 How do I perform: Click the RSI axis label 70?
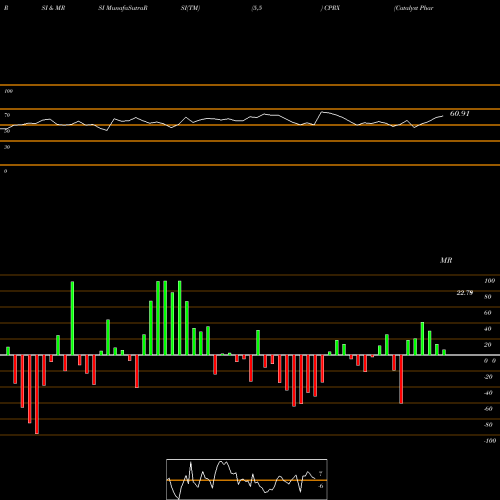(x=7, y=115)
